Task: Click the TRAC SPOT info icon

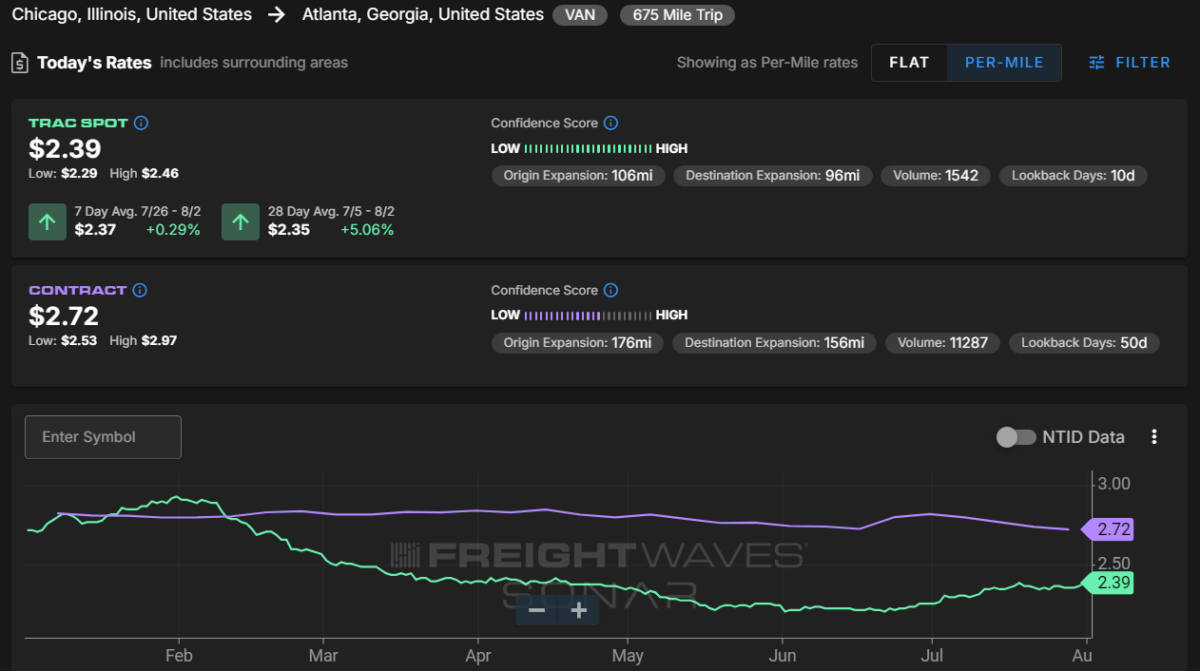Action: tap(141, 123)
